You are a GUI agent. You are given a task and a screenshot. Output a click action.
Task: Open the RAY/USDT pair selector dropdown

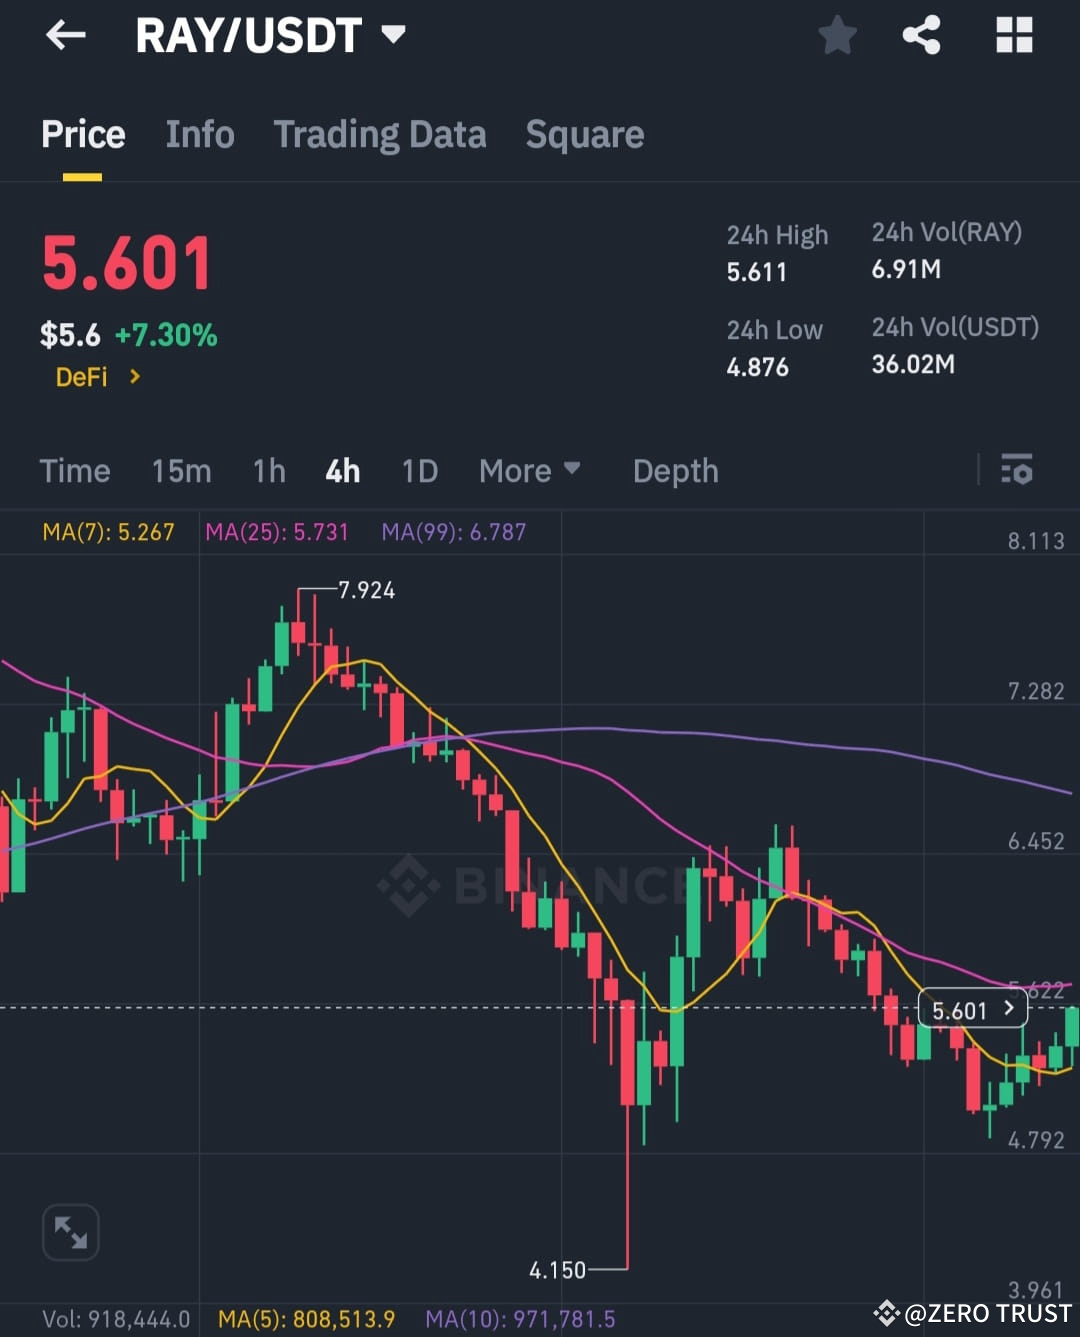click(x=393, y=34)
